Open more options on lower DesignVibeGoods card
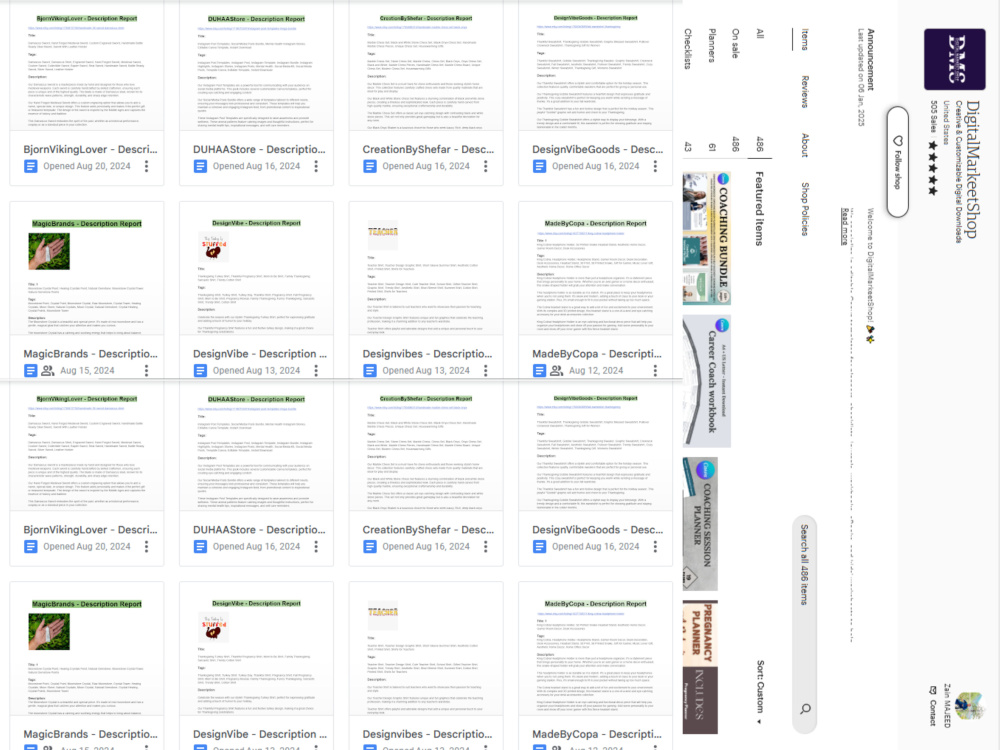The width and height of the screenshot is (1000, 750). tap(655, 547)
